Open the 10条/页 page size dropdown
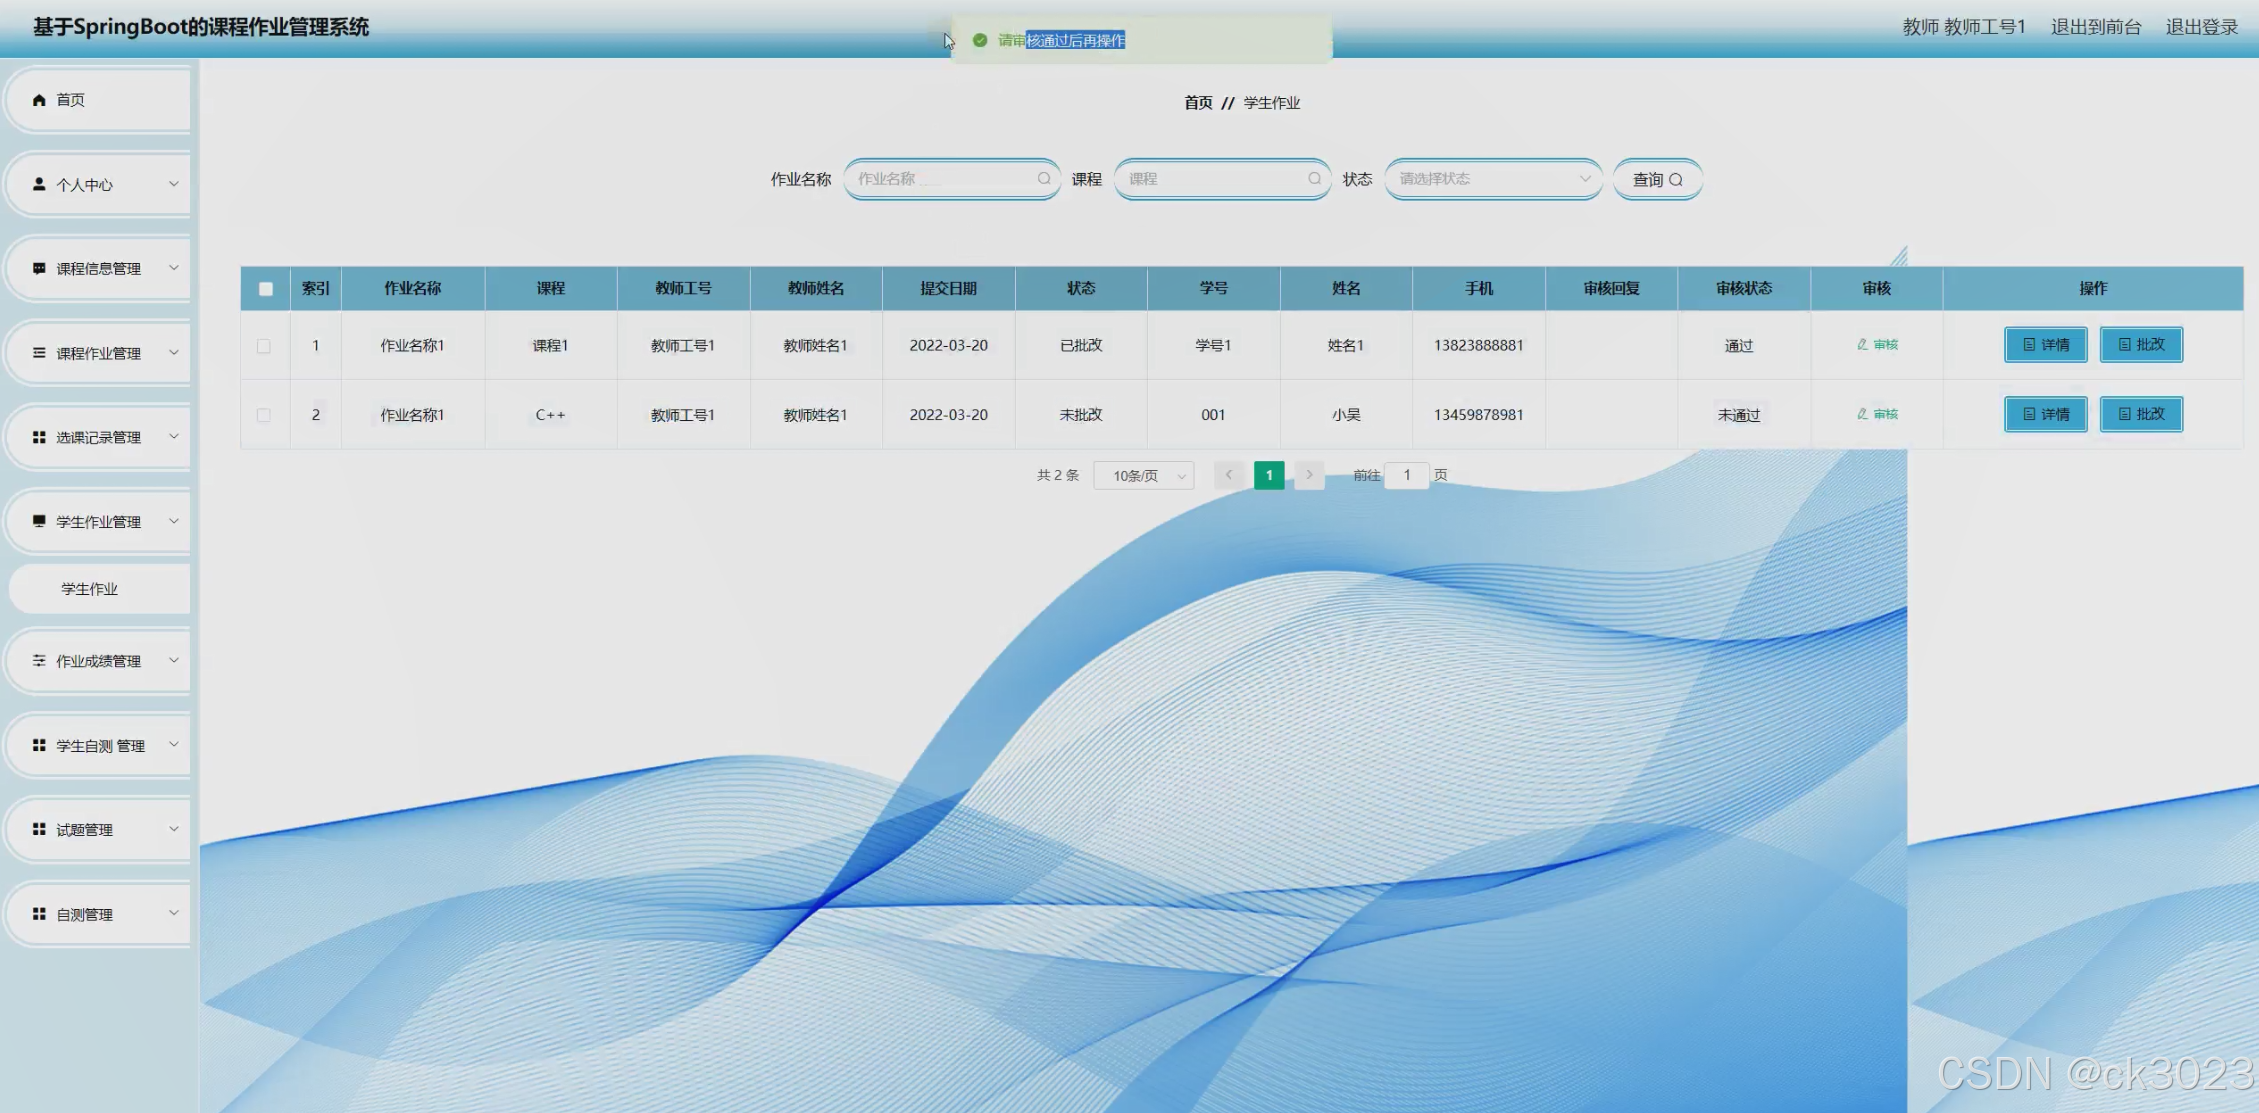The width and height of the screenshot is (2259, 1113). pos(1143,476)
